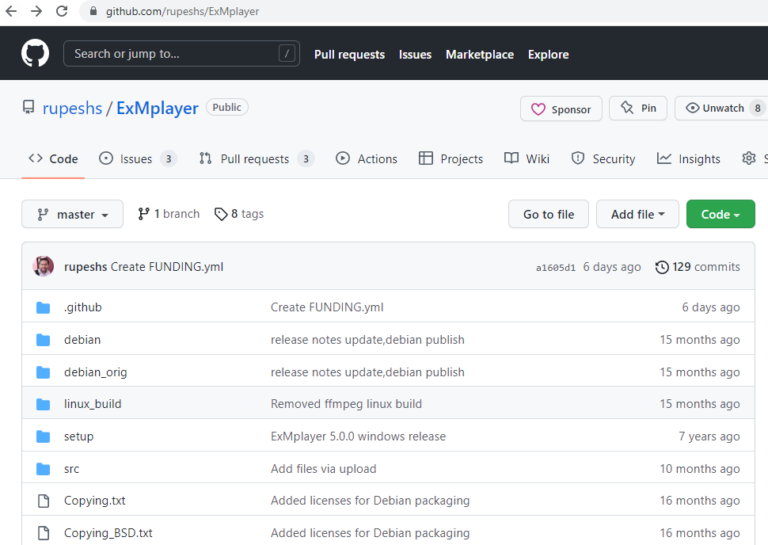Image resolution: width=768 pixels, height=545 pixels.
Task: Click the commit history clock icon
Action: click(x=661, y=267)
